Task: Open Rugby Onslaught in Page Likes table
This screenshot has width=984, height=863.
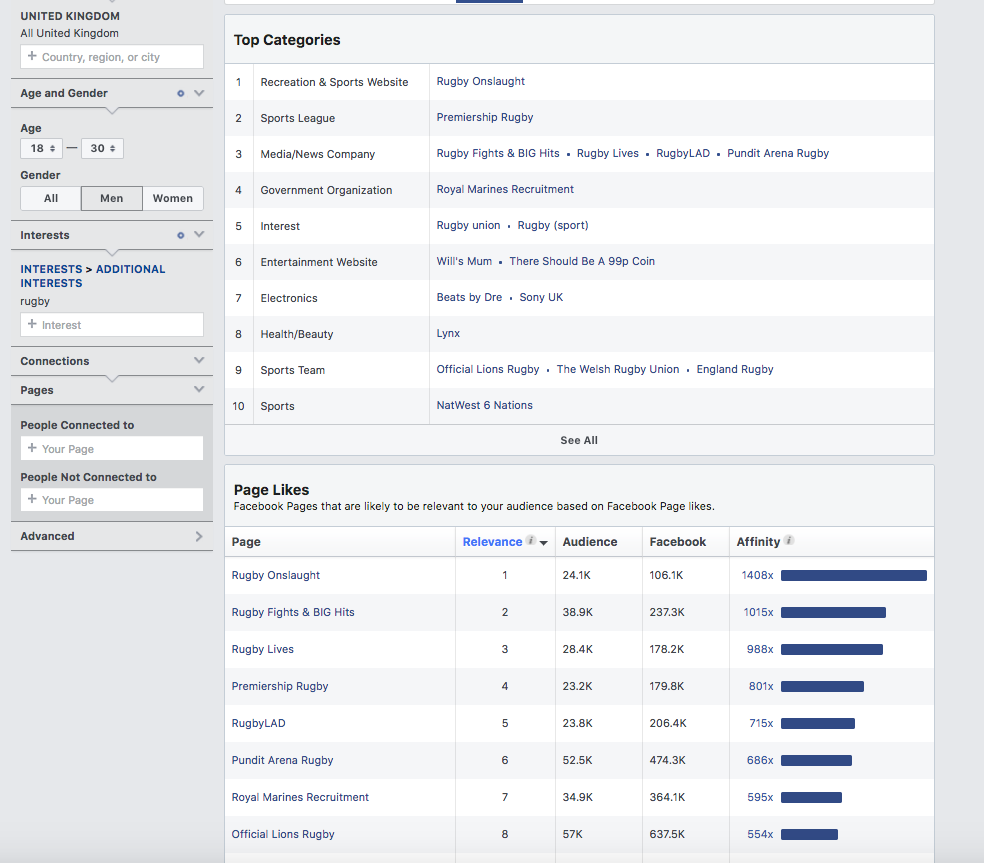Action: 275,575
